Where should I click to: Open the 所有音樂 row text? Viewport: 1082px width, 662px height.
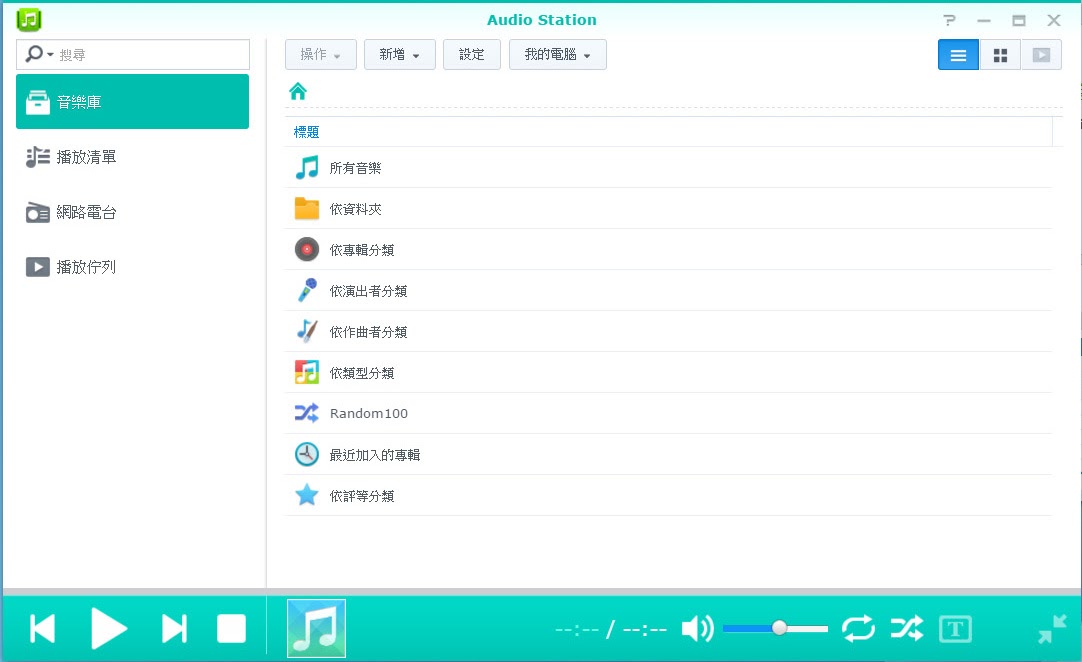point(355,168)
